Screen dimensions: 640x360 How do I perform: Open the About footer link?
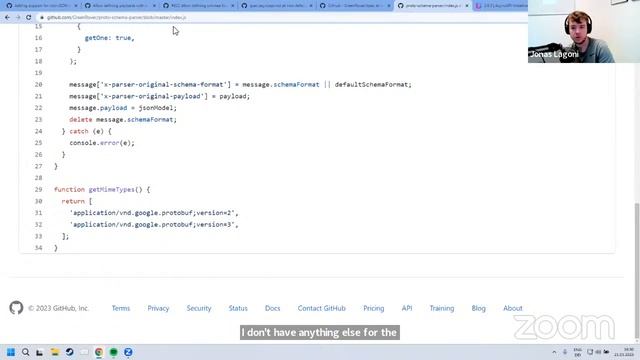513,308
